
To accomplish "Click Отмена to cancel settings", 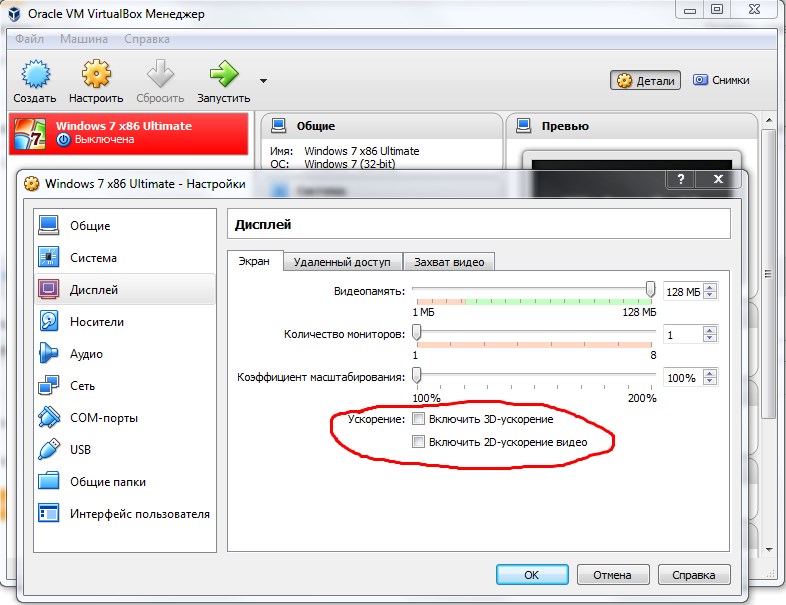I will click(x=613, y=574).
